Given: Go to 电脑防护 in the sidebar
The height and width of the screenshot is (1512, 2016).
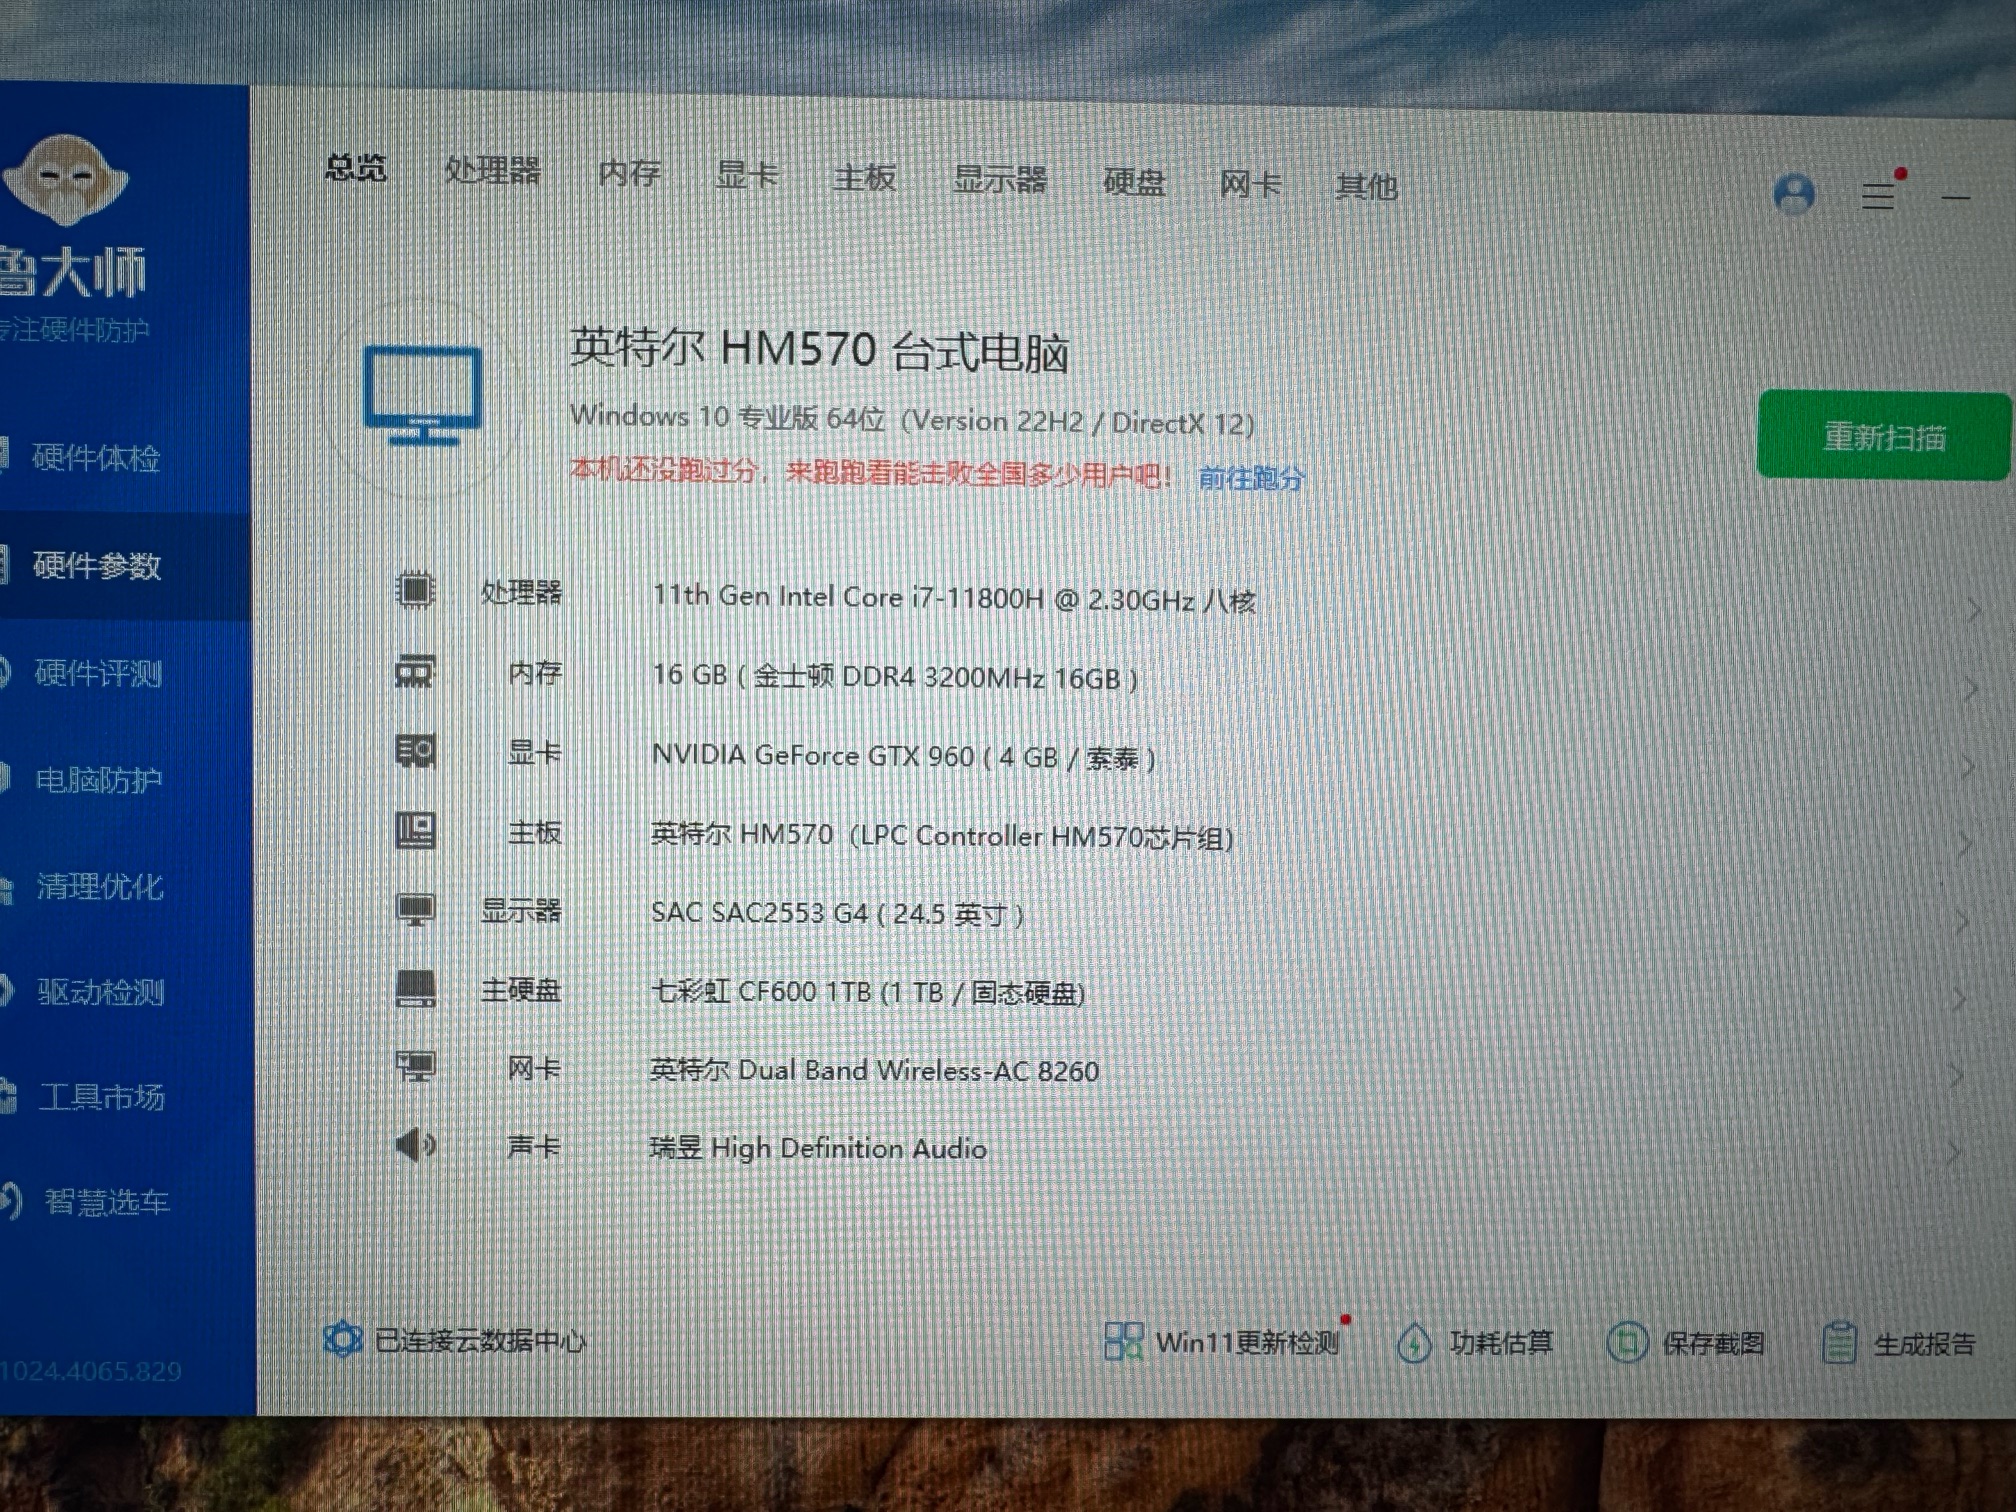Looking at the screenshot, I should pyautogui.click(x=99, y=780).
